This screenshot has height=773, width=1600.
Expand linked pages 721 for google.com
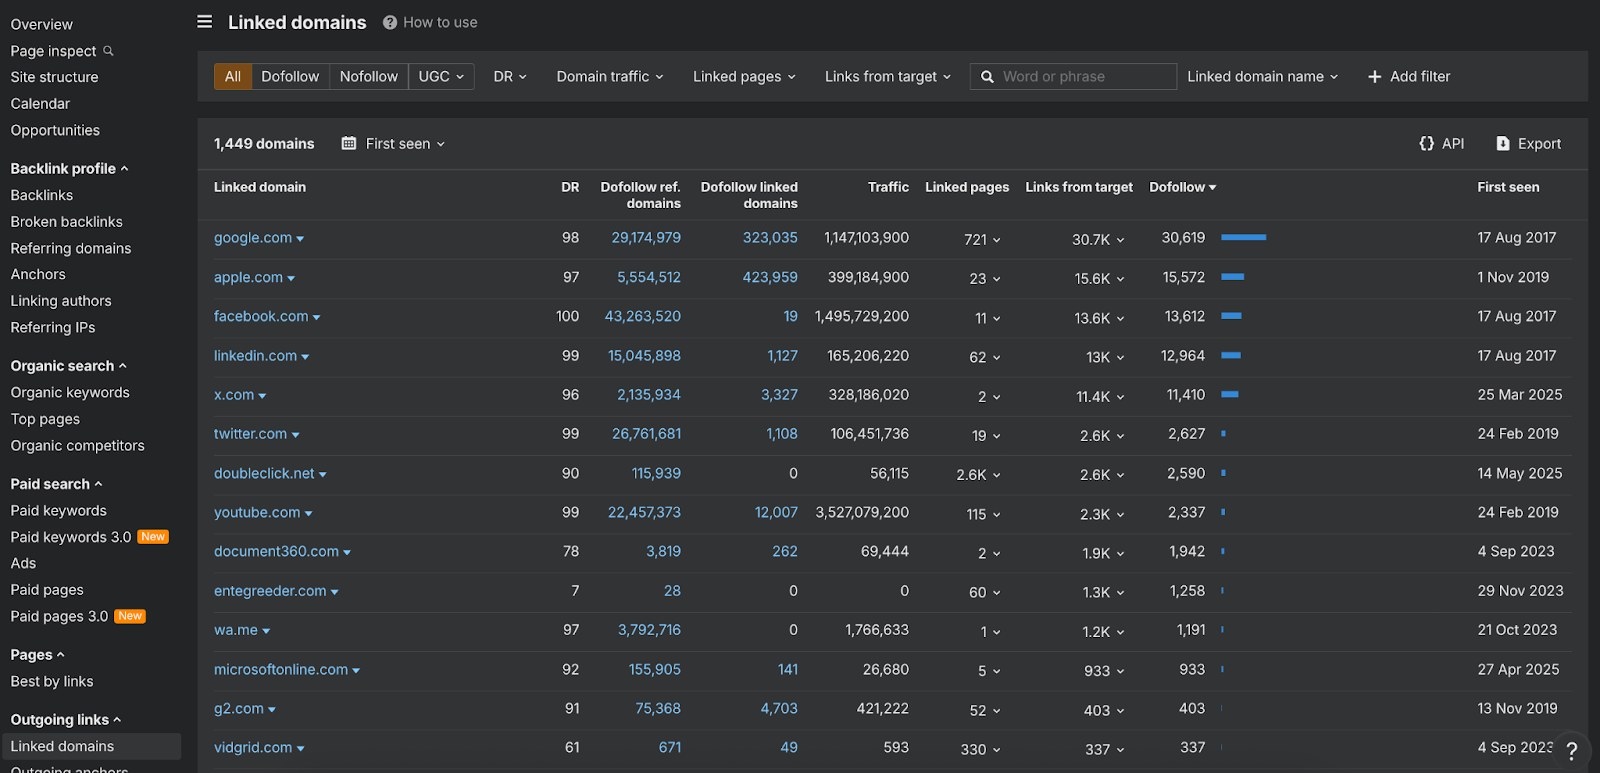982,240
